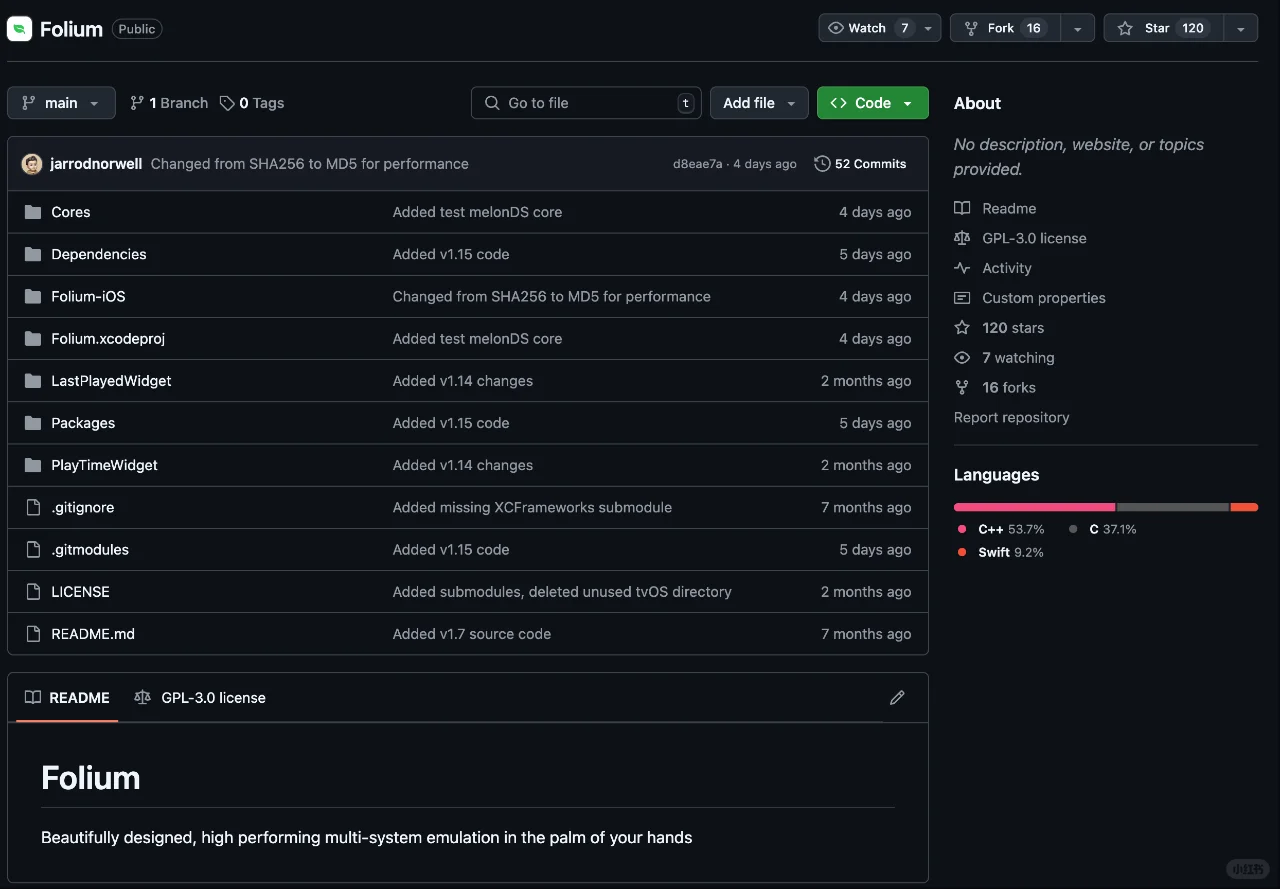Open the 52 Commits history

(860, 164)
